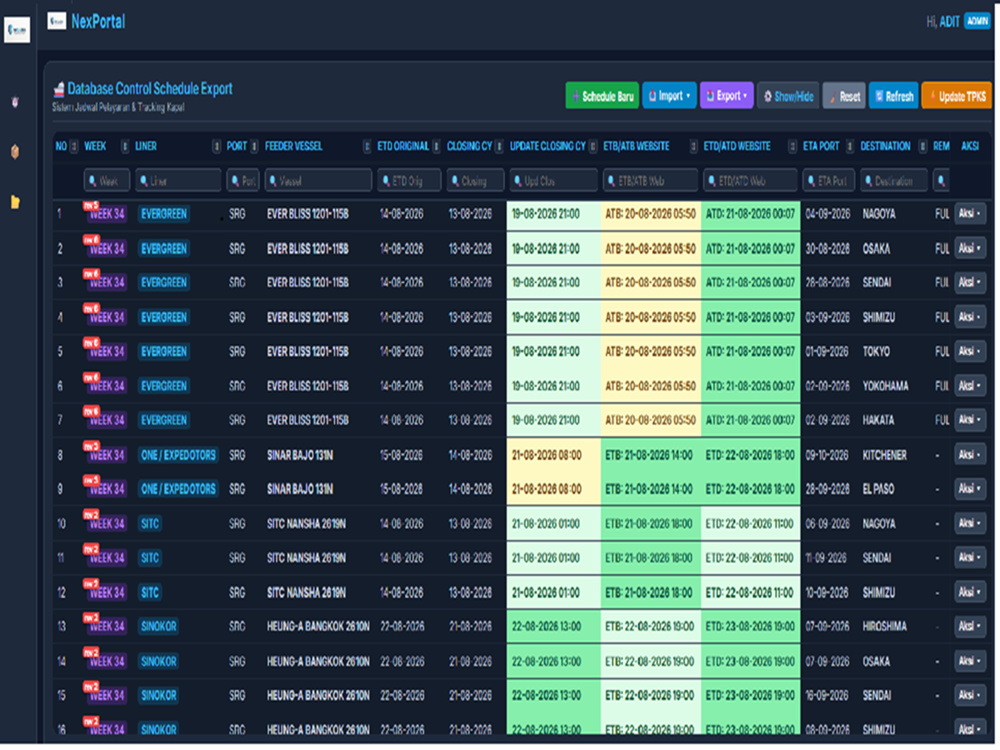The width and height of the screenshot is (1000, 750).
Task: Sort by the FEEDER VESSEL column sort icon
Action: 367,147
